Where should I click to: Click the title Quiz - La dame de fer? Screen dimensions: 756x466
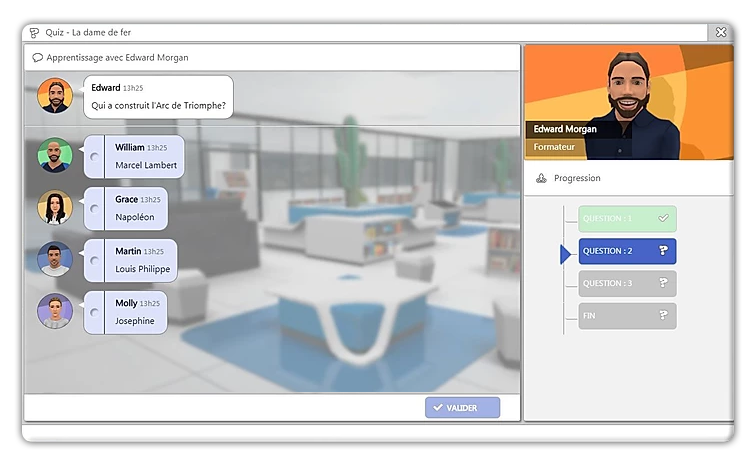coord(88,33)
